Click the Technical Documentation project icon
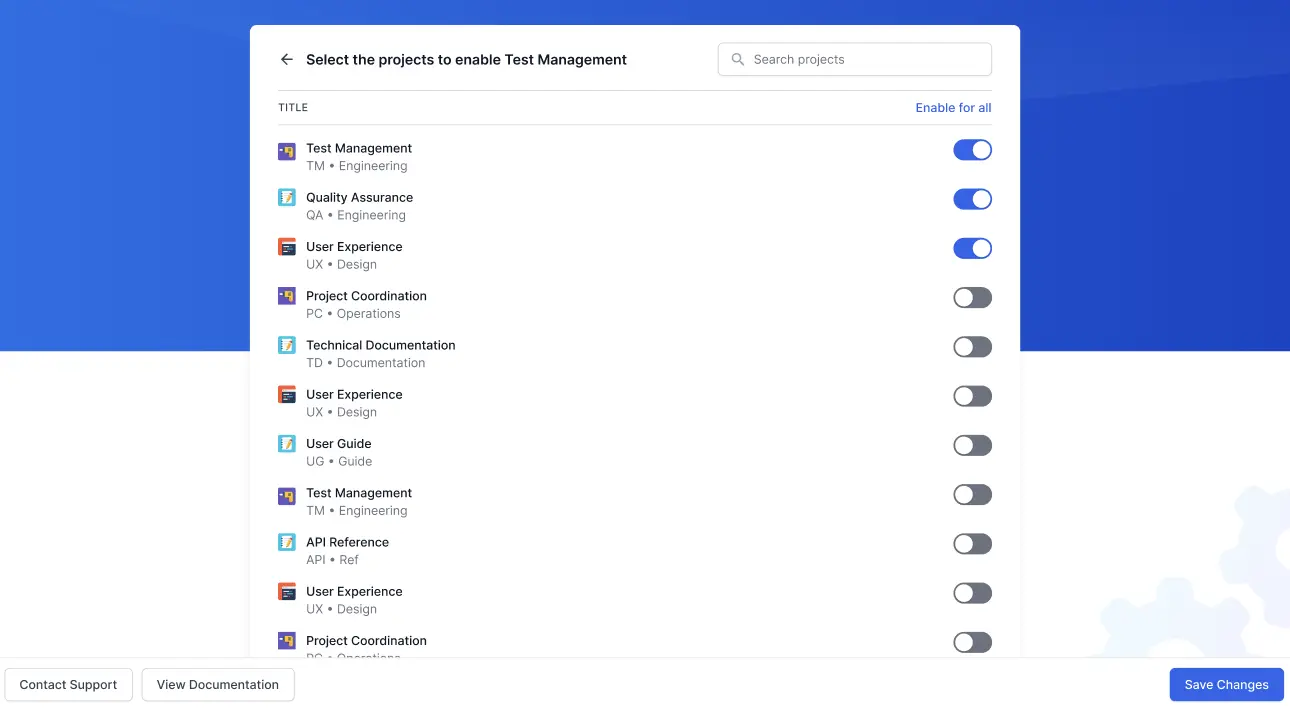The width and height of the screenshot is (1290, 709). click(x=287, y=351)
